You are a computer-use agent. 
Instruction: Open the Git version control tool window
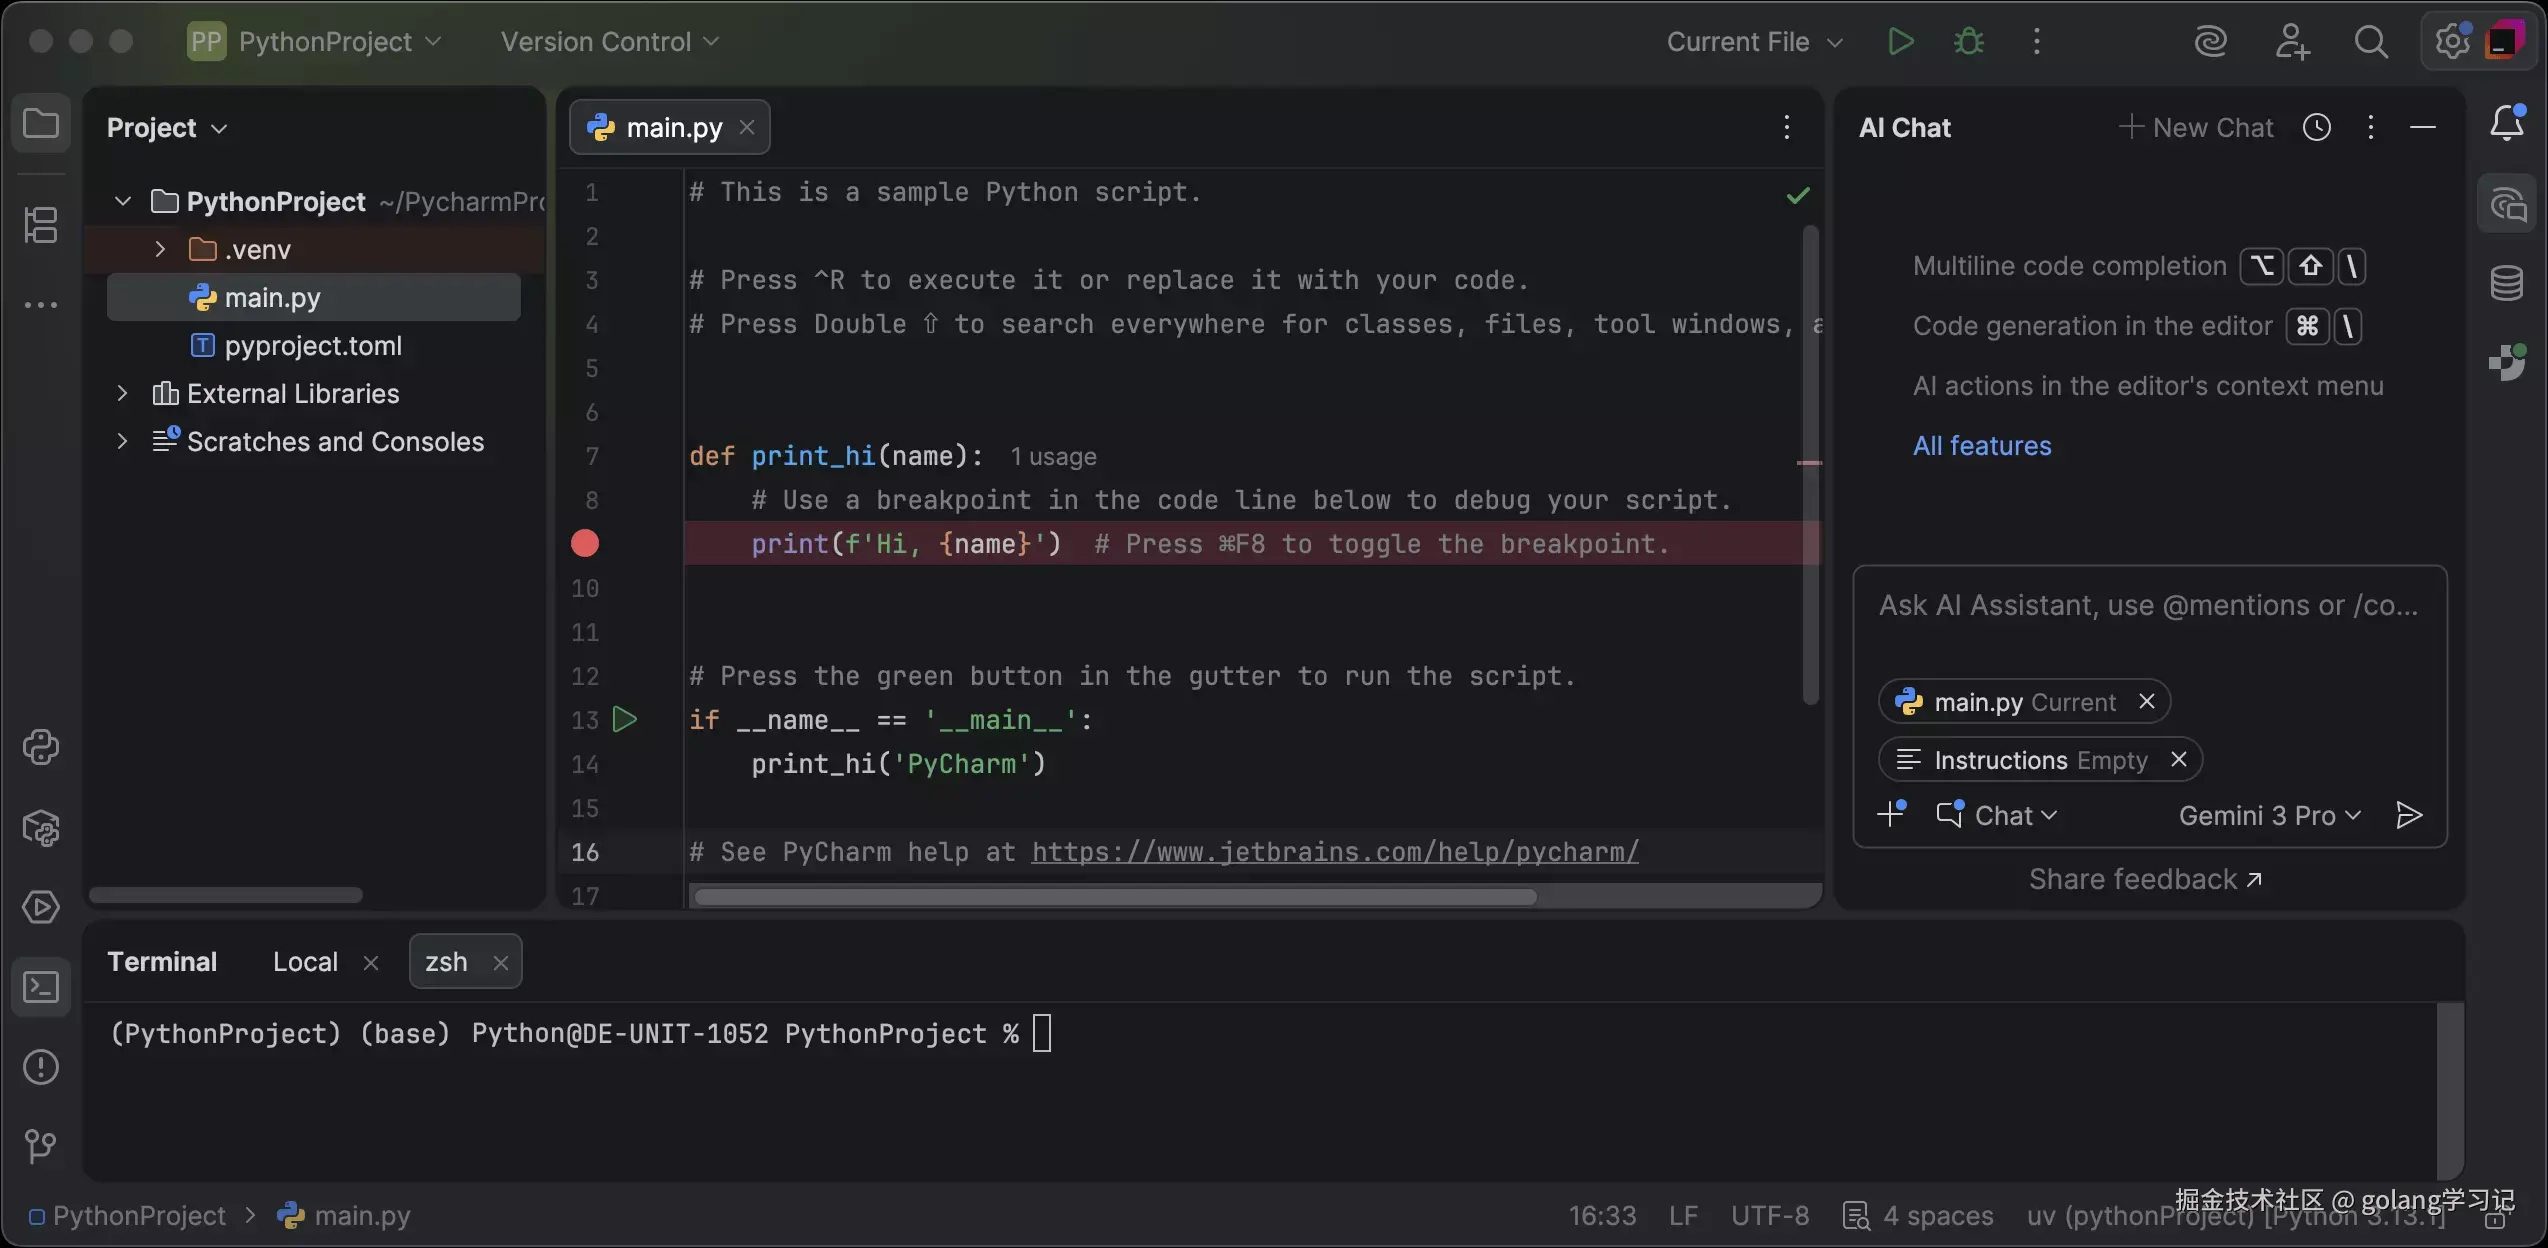click(x=41, y=1146)
